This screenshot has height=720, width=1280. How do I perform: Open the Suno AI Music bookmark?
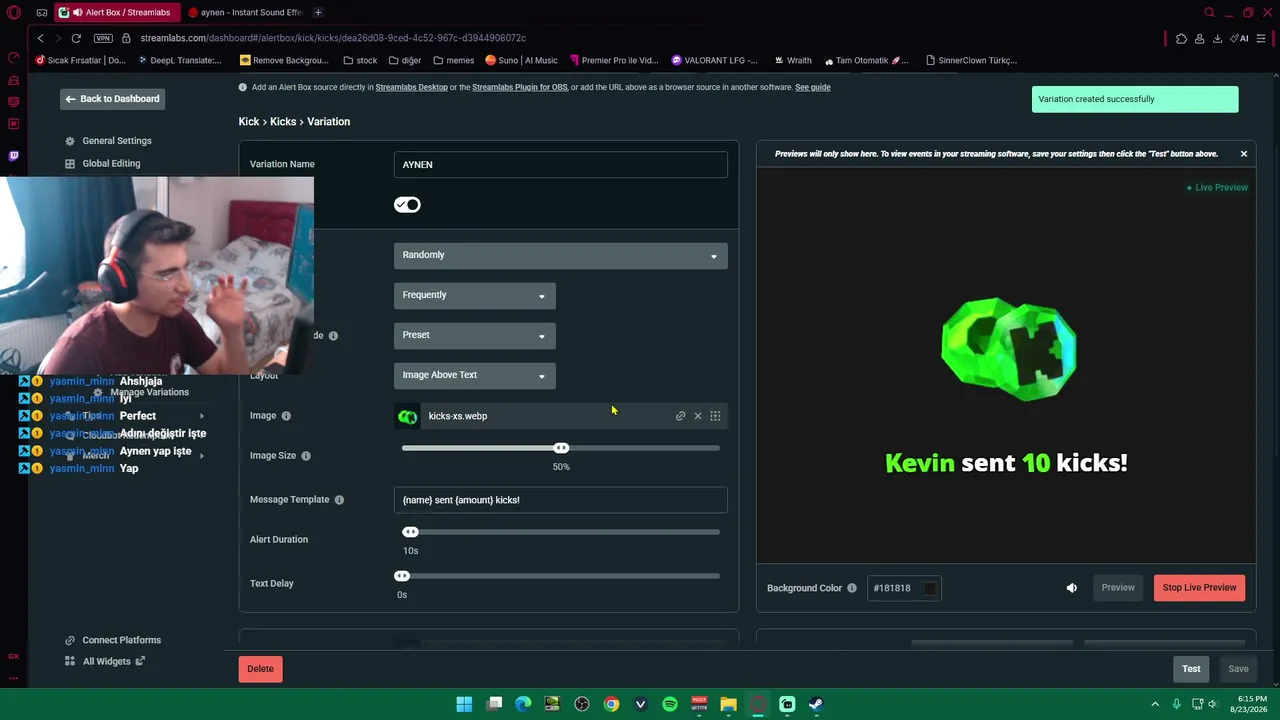521,60
